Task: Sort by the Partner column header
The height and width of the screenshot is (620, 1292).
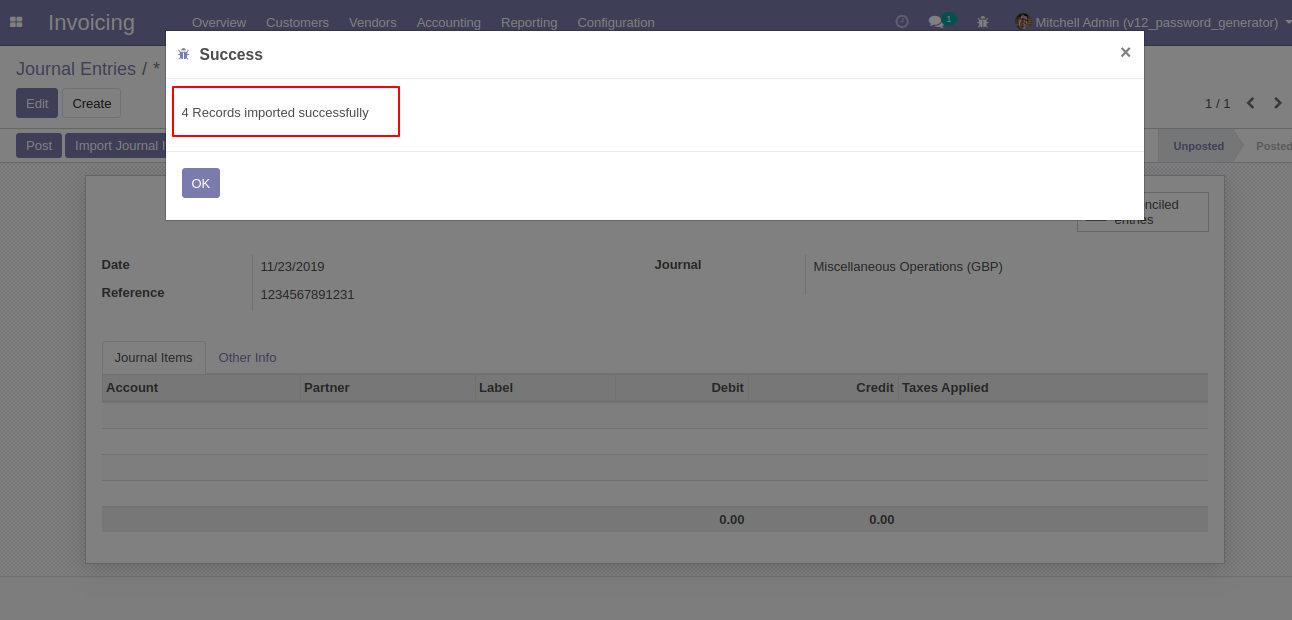Action: click(x=388, y=387)
